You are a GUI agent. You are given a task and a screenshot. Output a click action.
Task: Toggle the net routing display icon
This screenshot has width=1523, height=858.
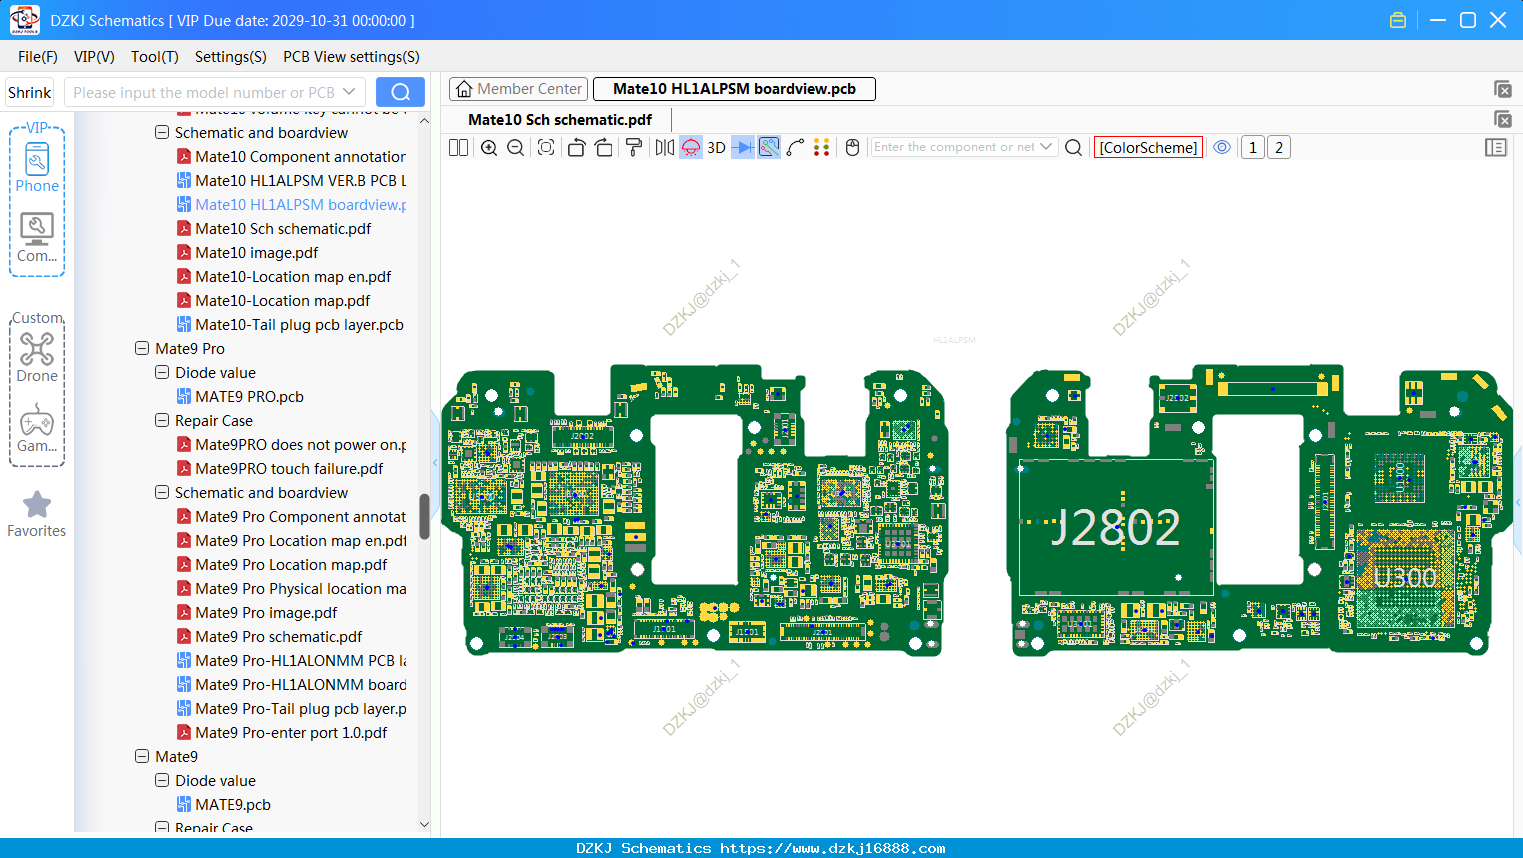coord(769,148)
